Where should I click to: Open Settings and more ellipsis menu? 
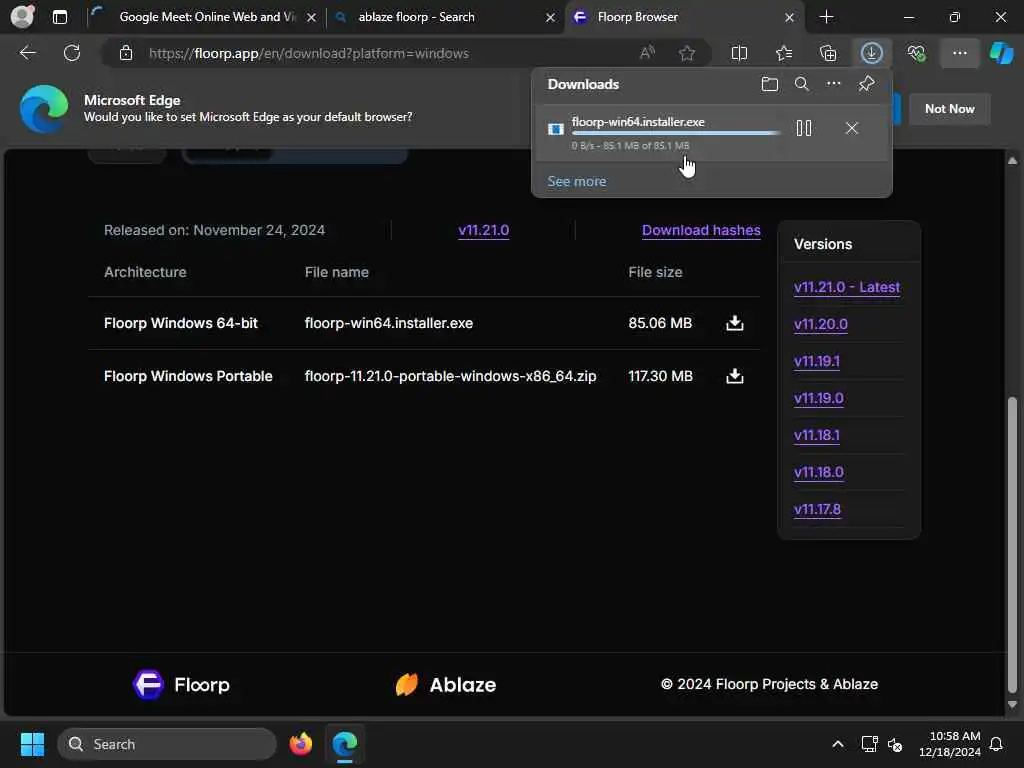click(959, 53)
